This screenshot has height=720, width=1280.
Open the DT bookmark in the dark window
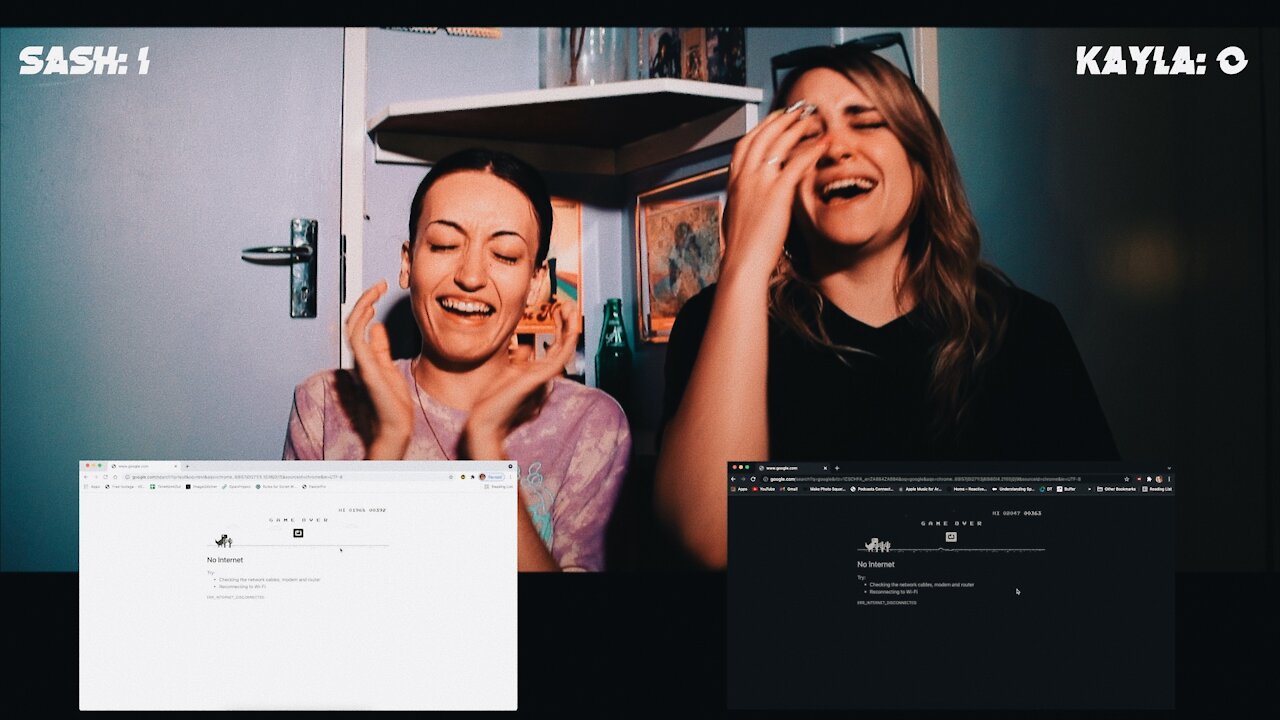tap(1048, 489)
